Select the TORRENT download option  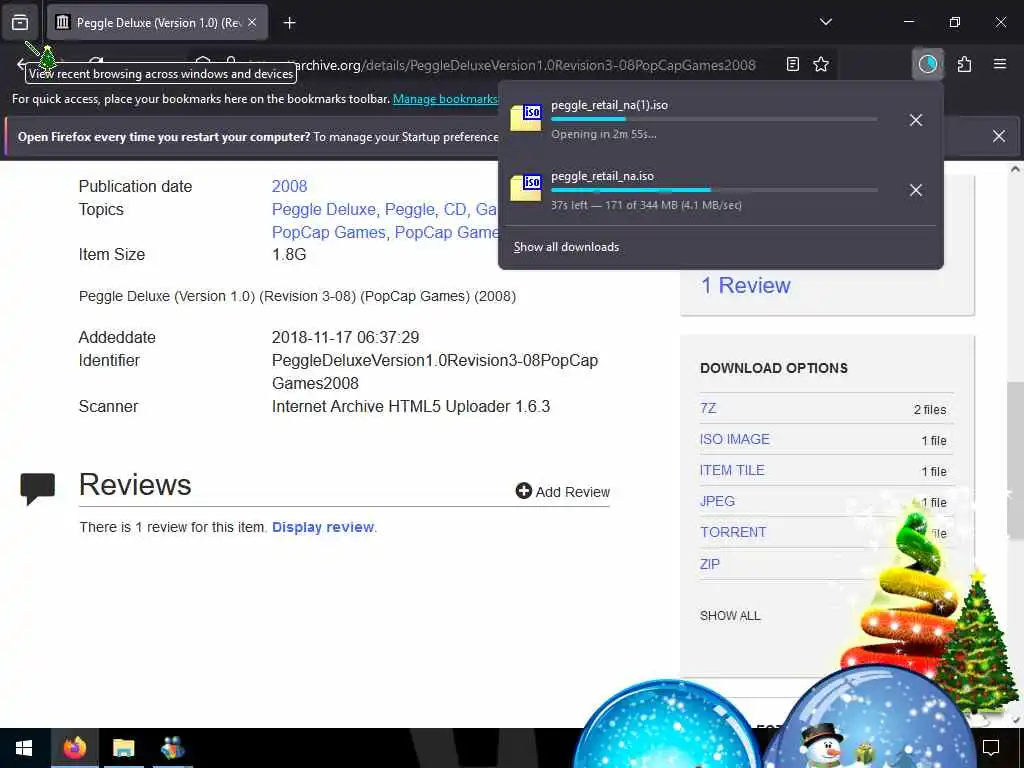(x=733, y=532)
